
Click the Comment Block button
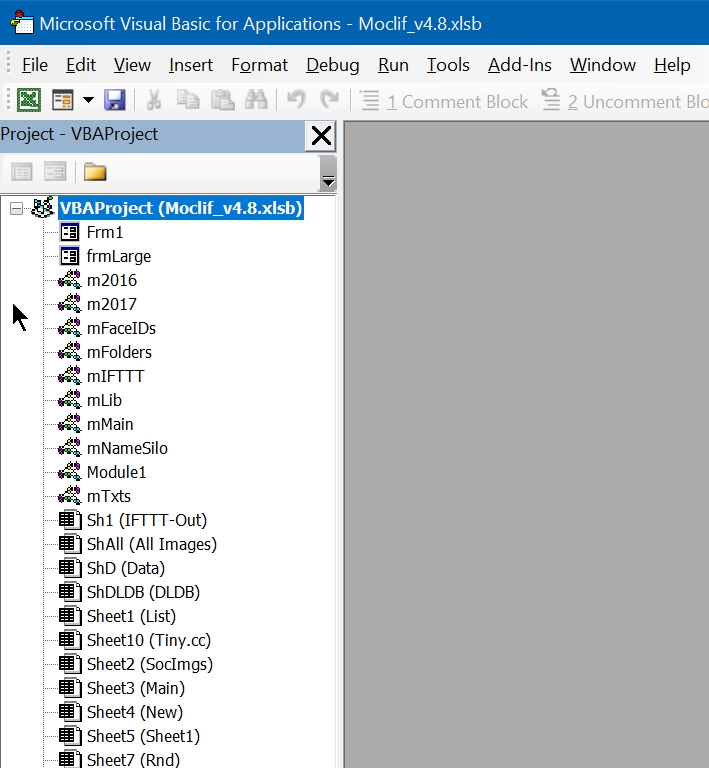(x=445, y=101)
